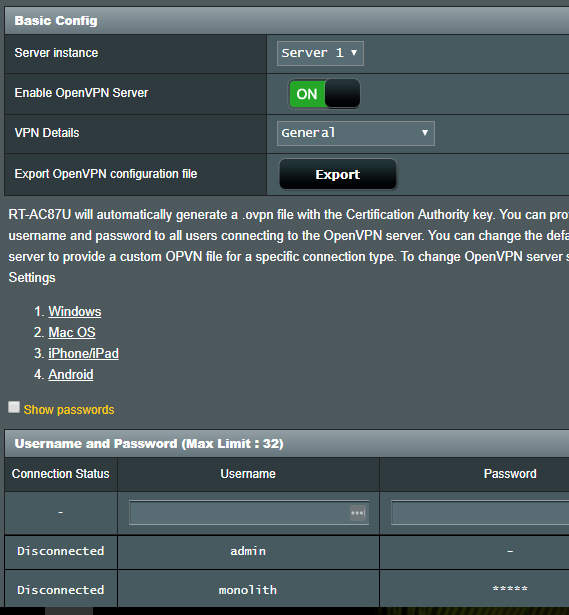Click the new Password input field

tap(480, 513)
